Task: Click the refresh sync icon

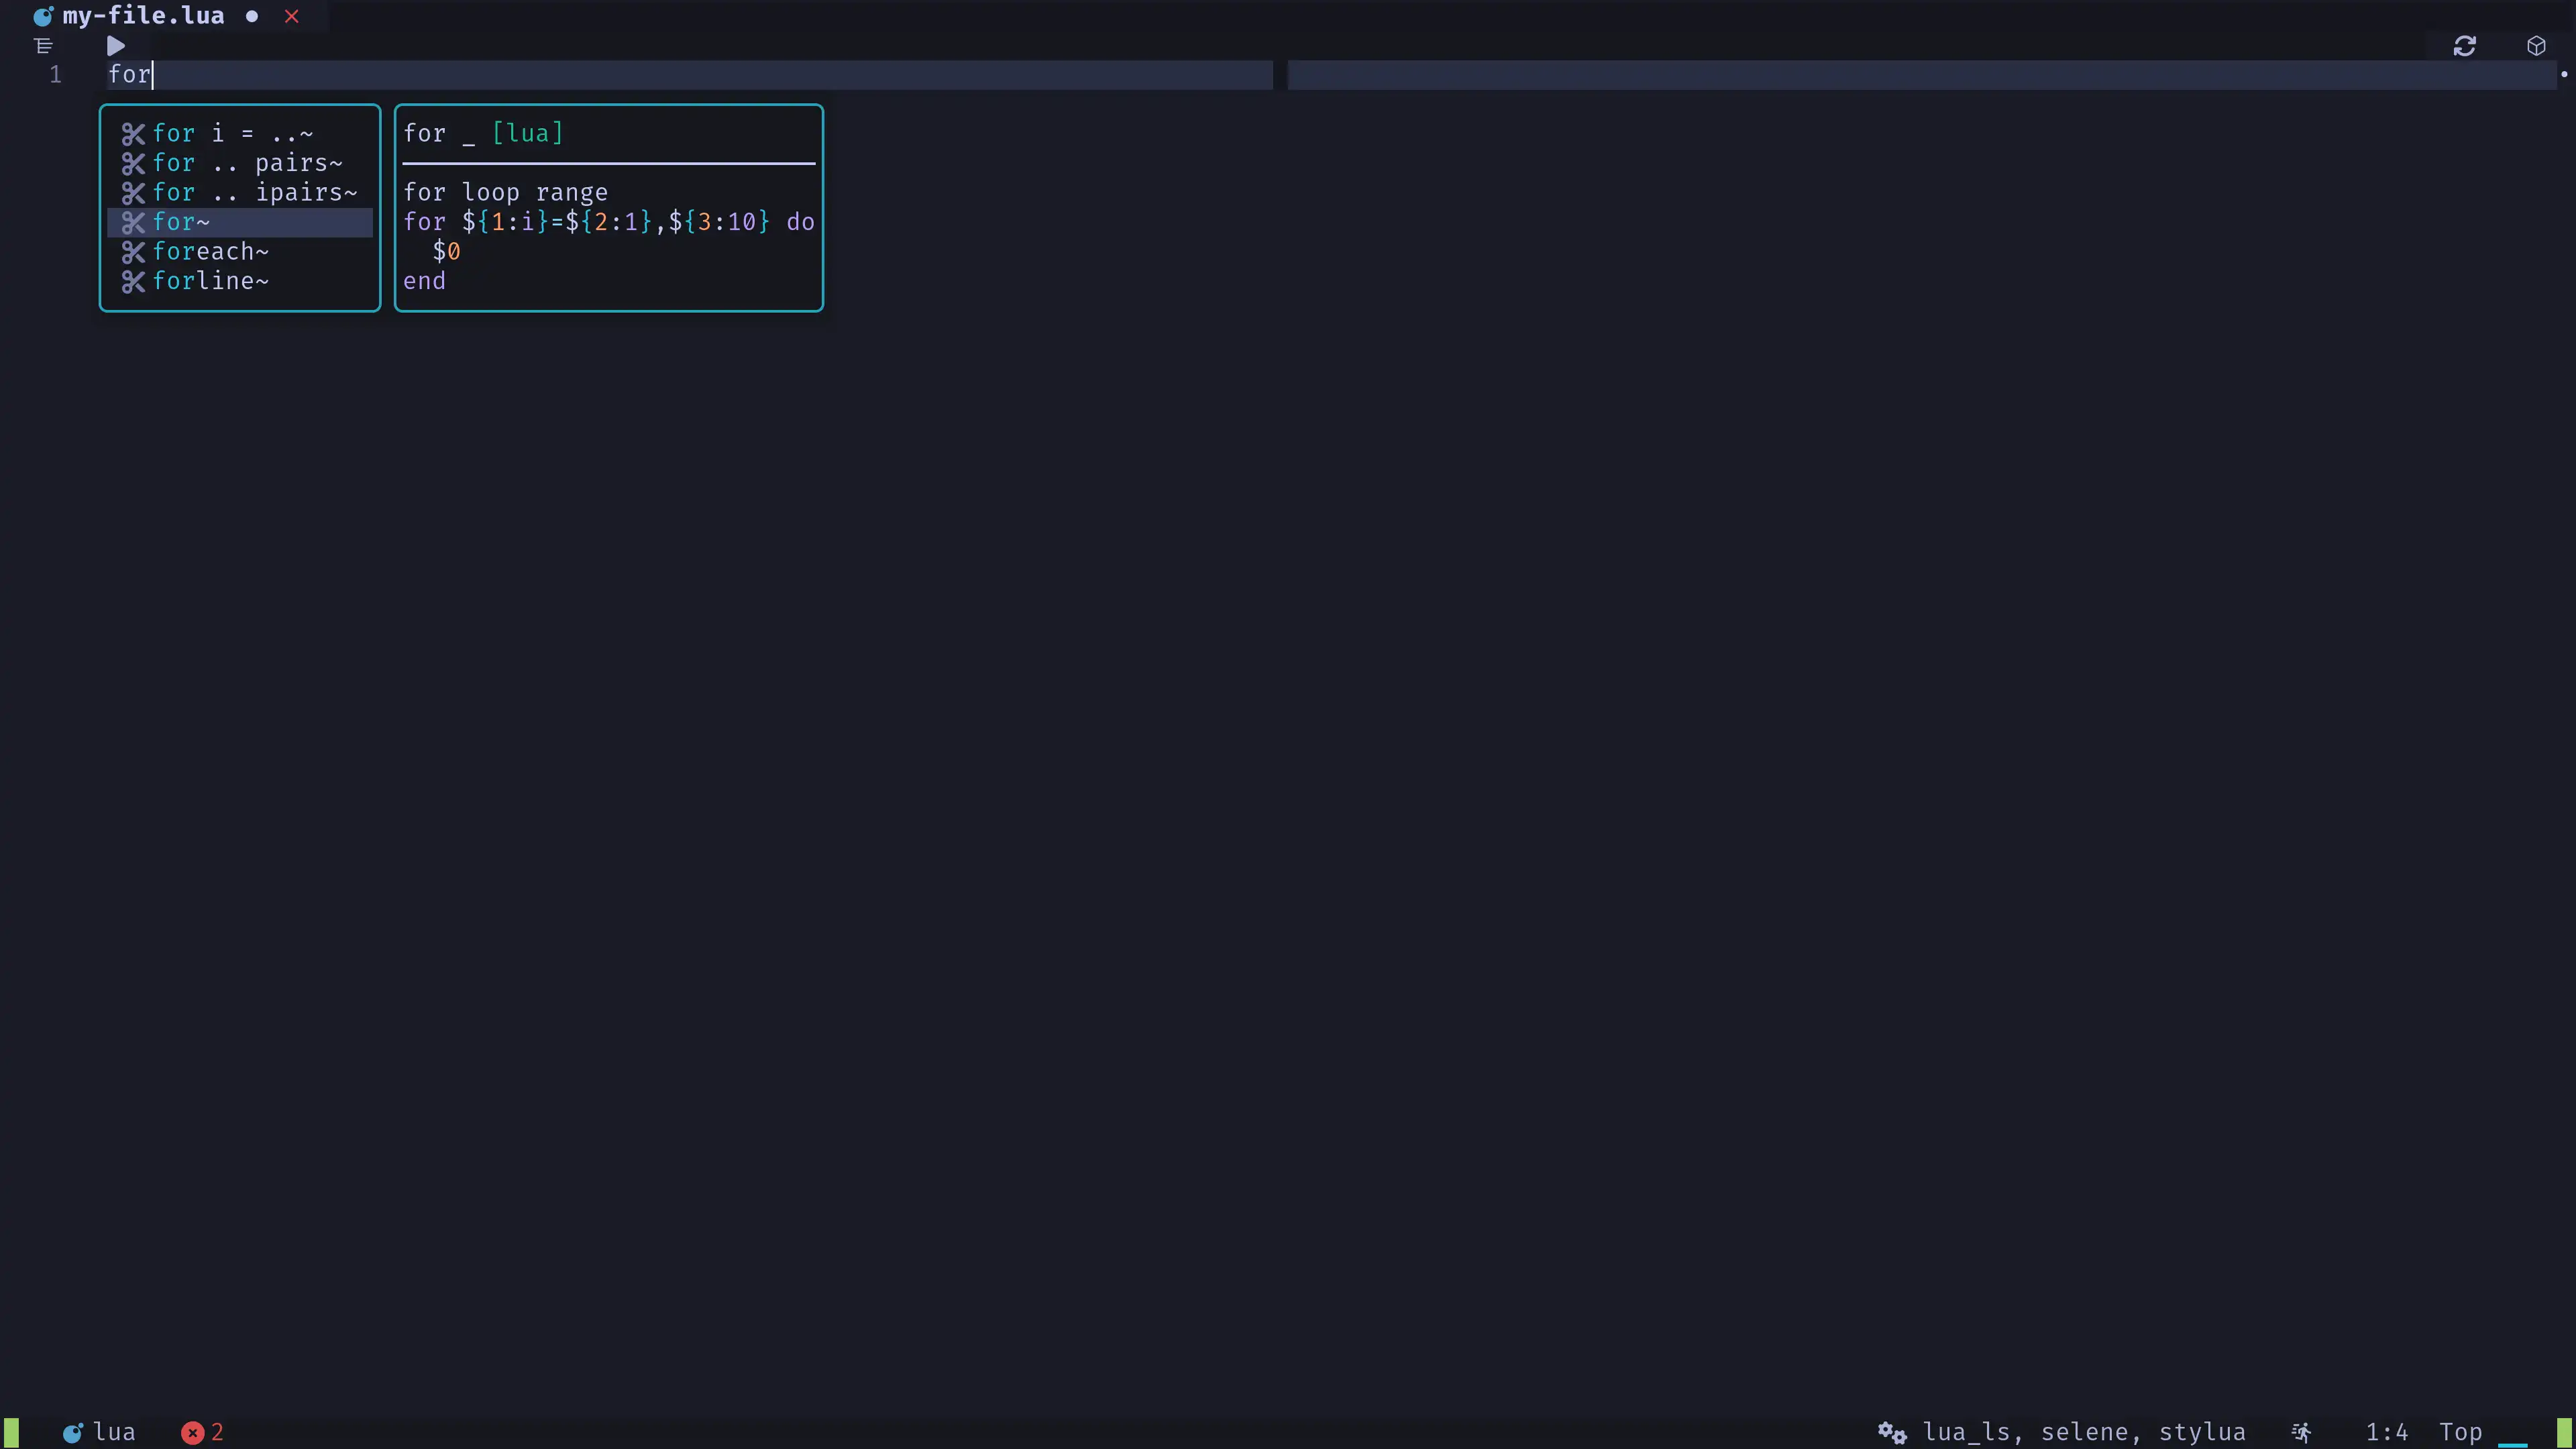Action: (x=2464, y=46)
